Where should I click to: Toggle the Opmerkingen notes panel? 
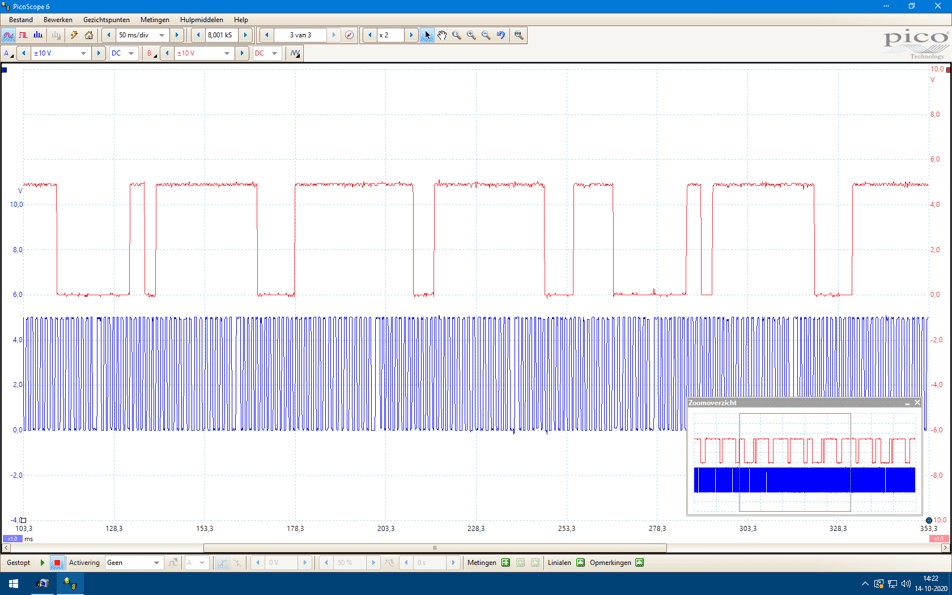639,563
